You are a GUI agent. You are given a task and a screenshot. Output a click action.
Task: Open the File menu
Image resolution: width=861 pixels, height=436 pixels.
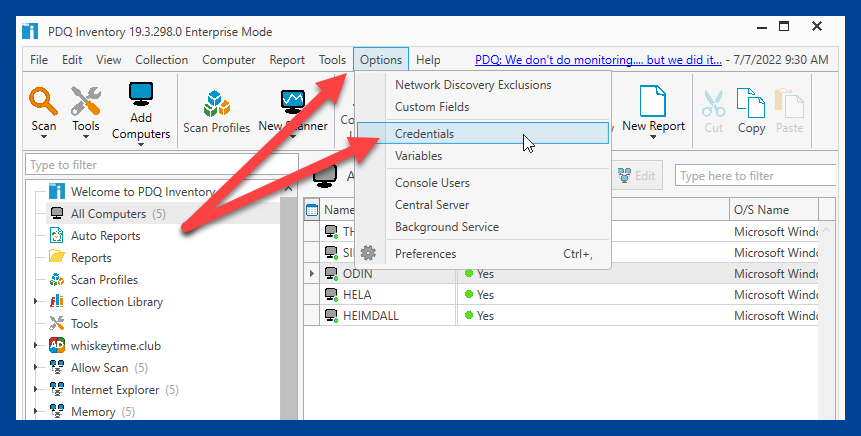click(x=39, y=60)
